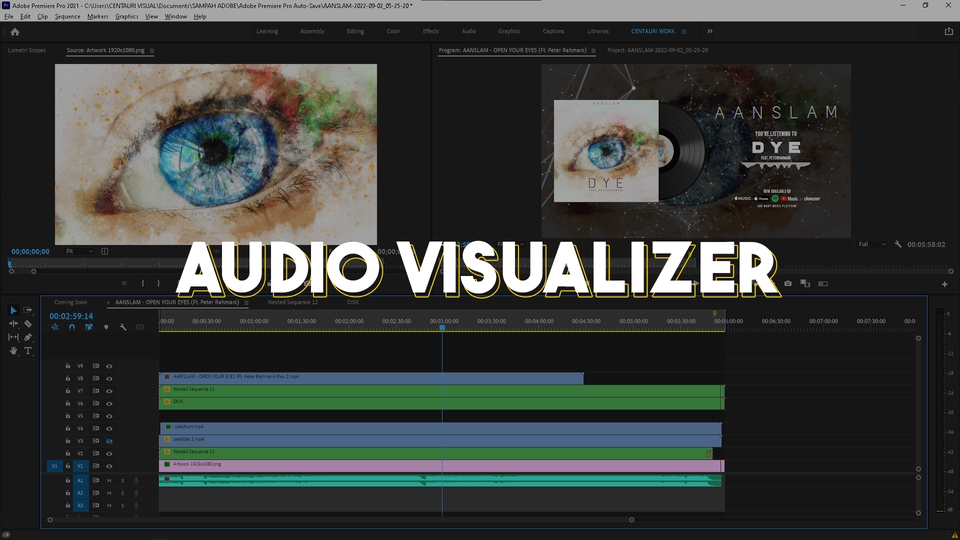Click Source monitor timecode 00;00;00;00

click(x=30, y=252)
